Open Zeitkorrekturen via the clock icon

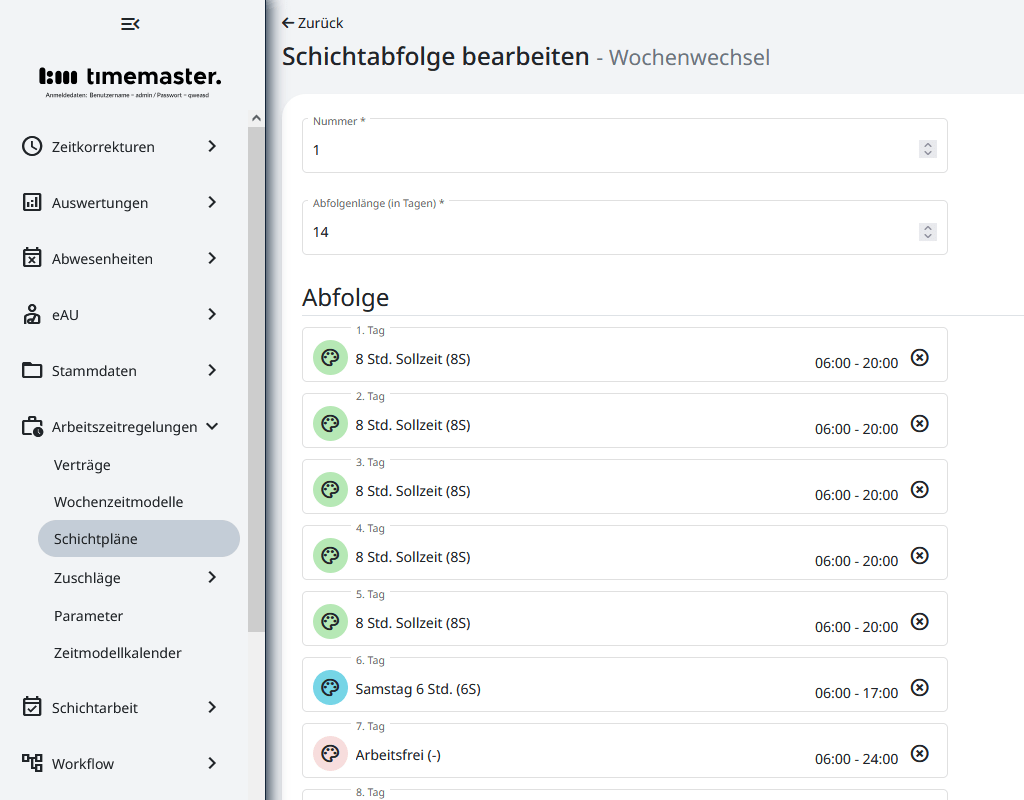31,146
